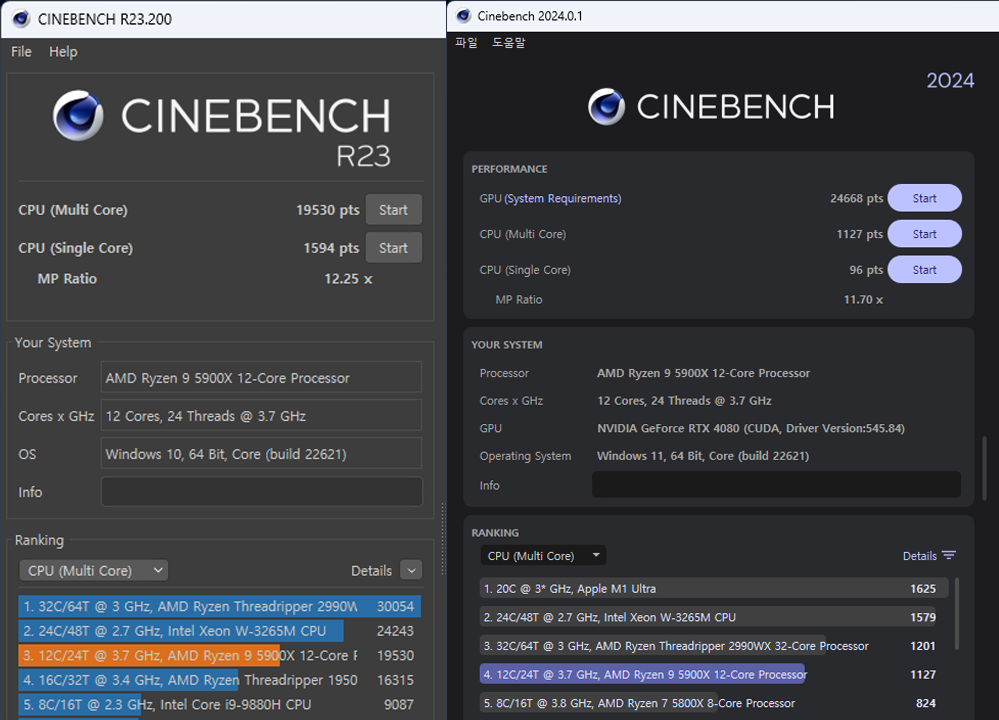
Task: Click the 2024 MP Ratio value 11.70 x
Action: [x=863, y=299]
